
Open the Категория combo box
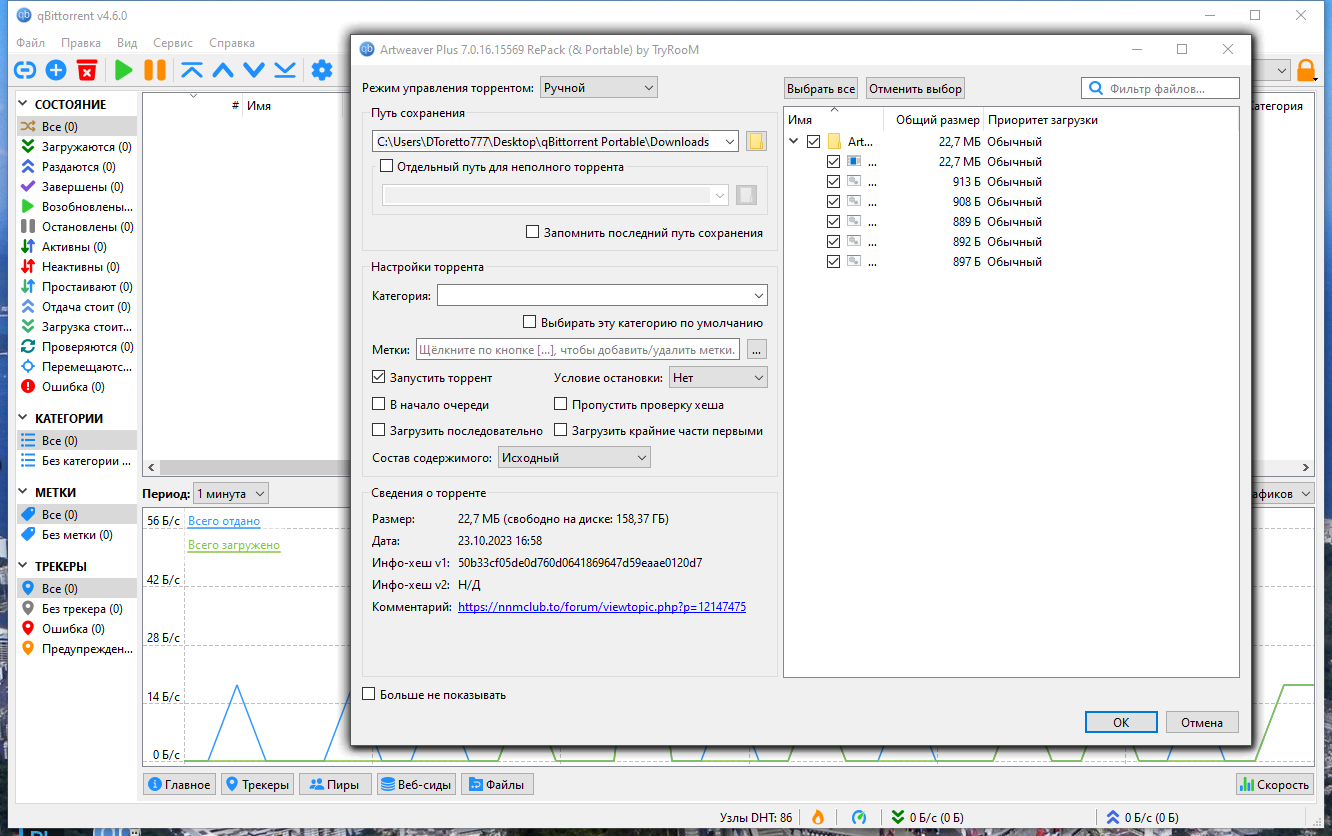tap(602, 296)
